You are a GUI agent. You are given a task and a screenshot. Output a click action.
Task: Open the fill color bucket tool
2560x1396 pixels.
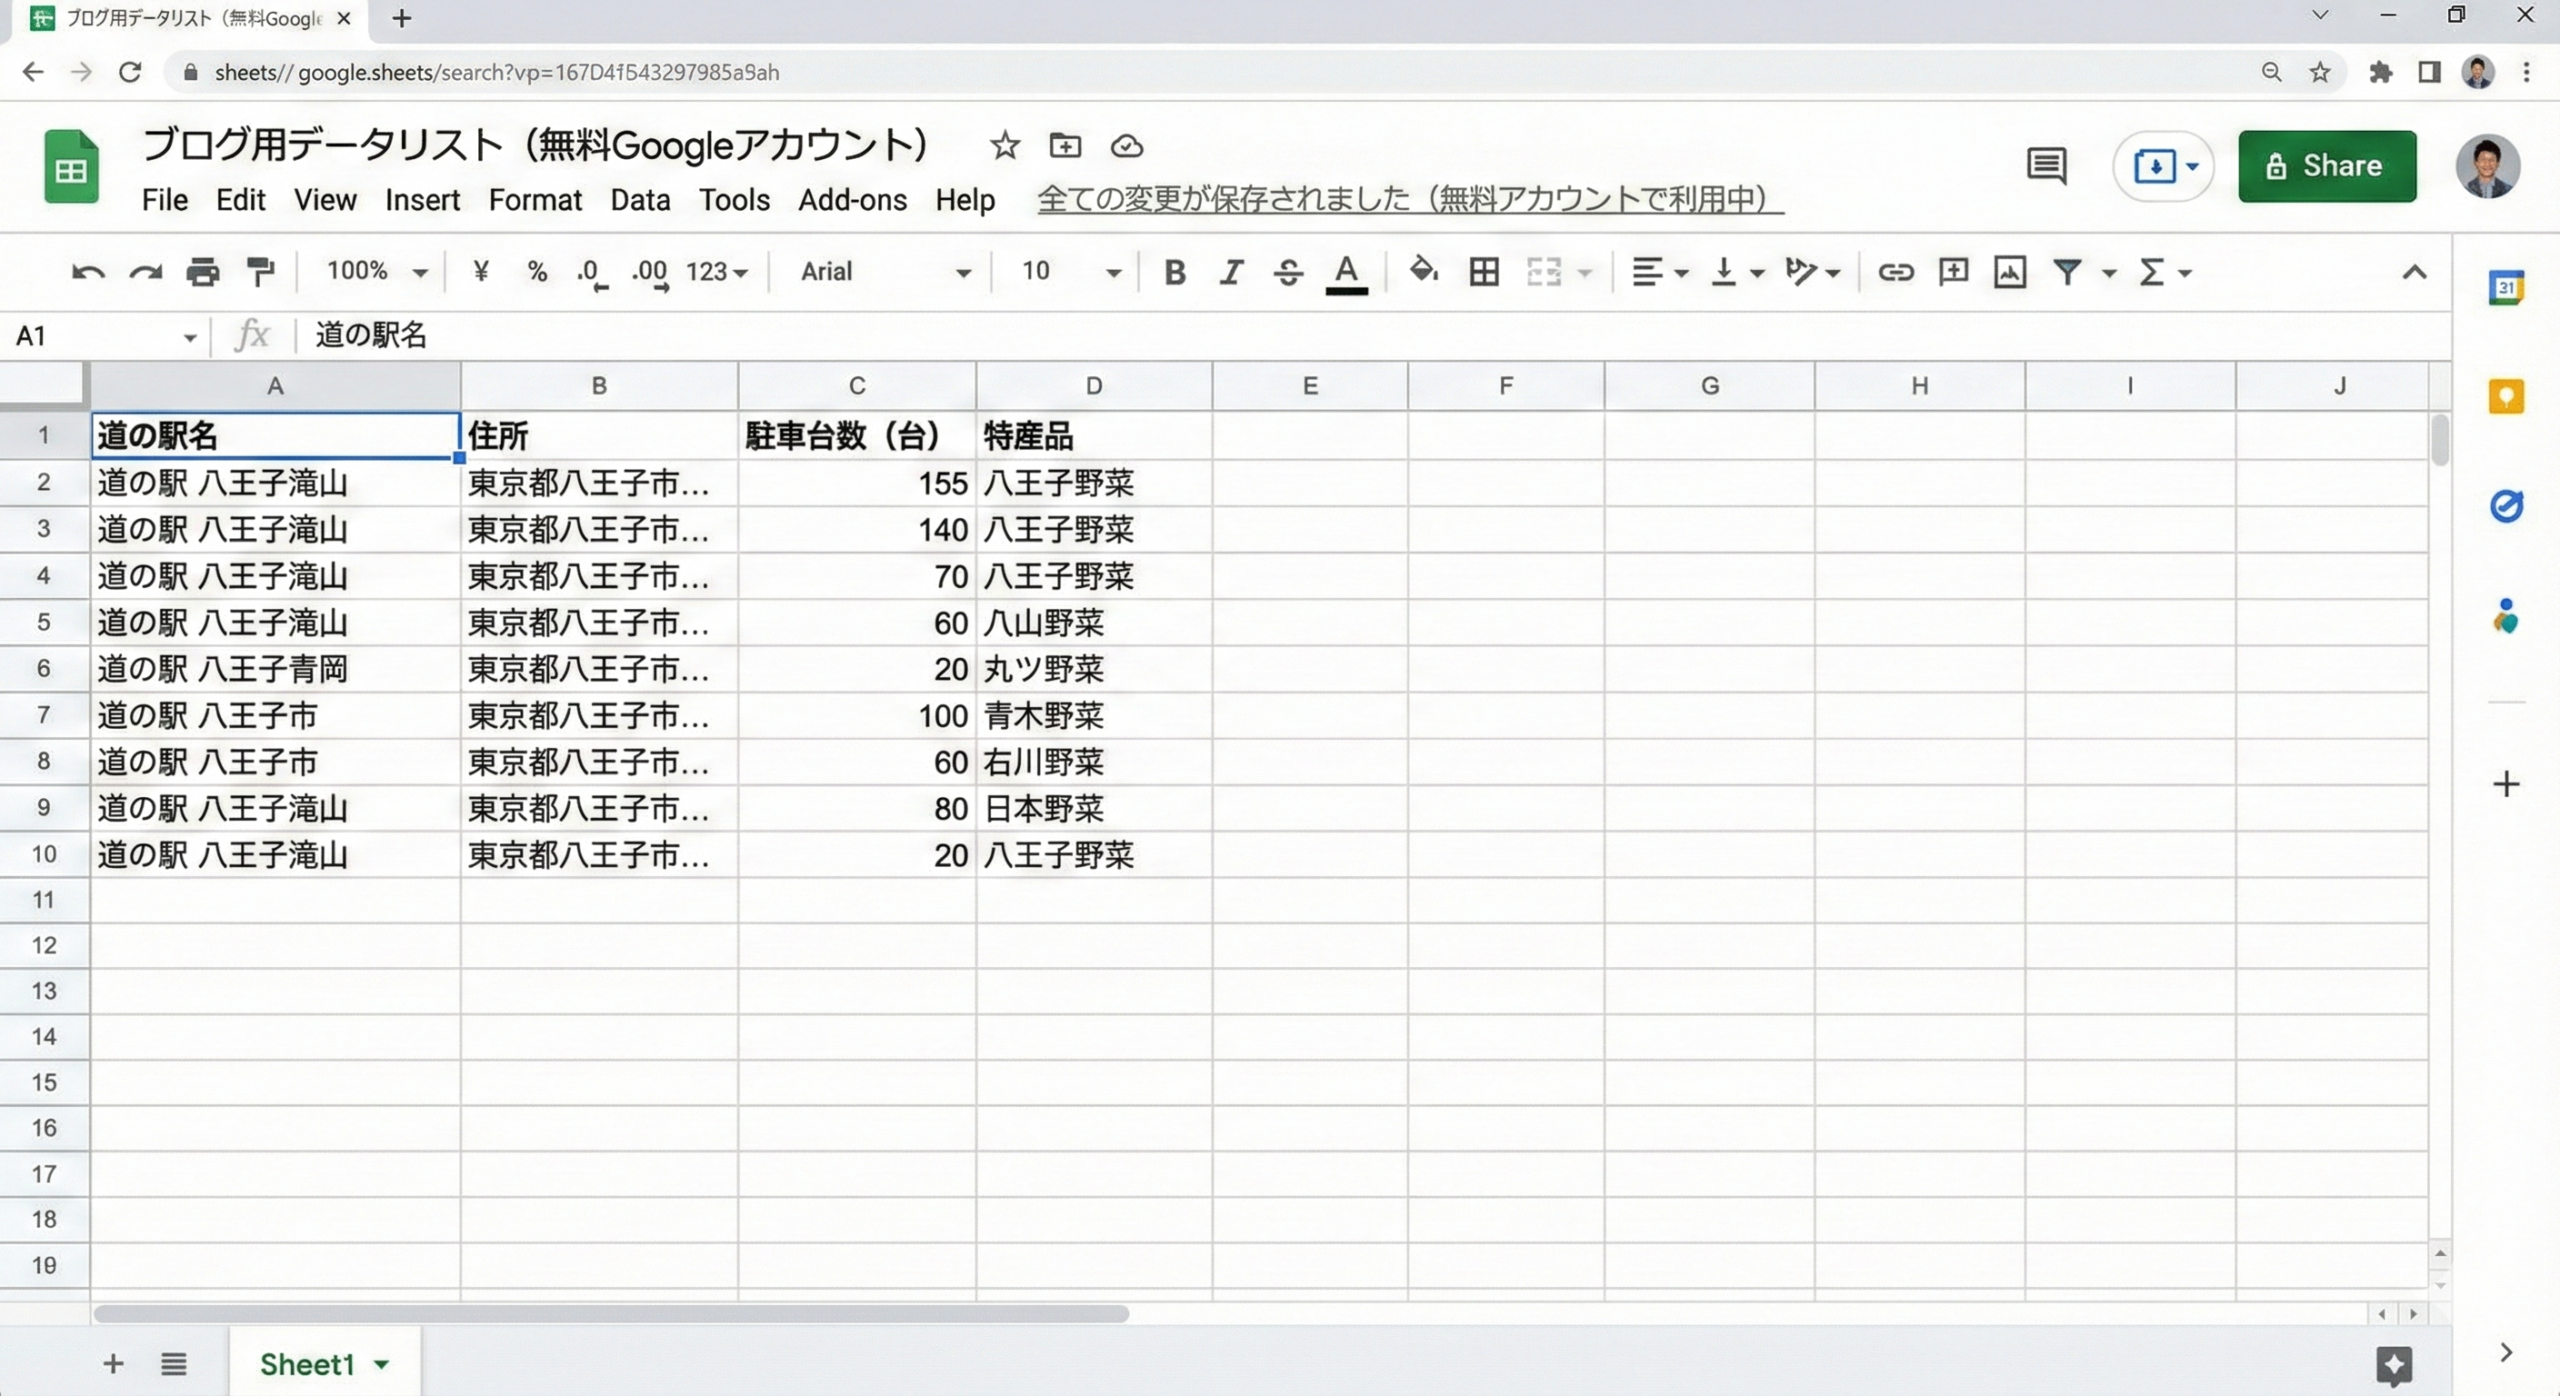pyautogui.click(x=1423, y=271)
